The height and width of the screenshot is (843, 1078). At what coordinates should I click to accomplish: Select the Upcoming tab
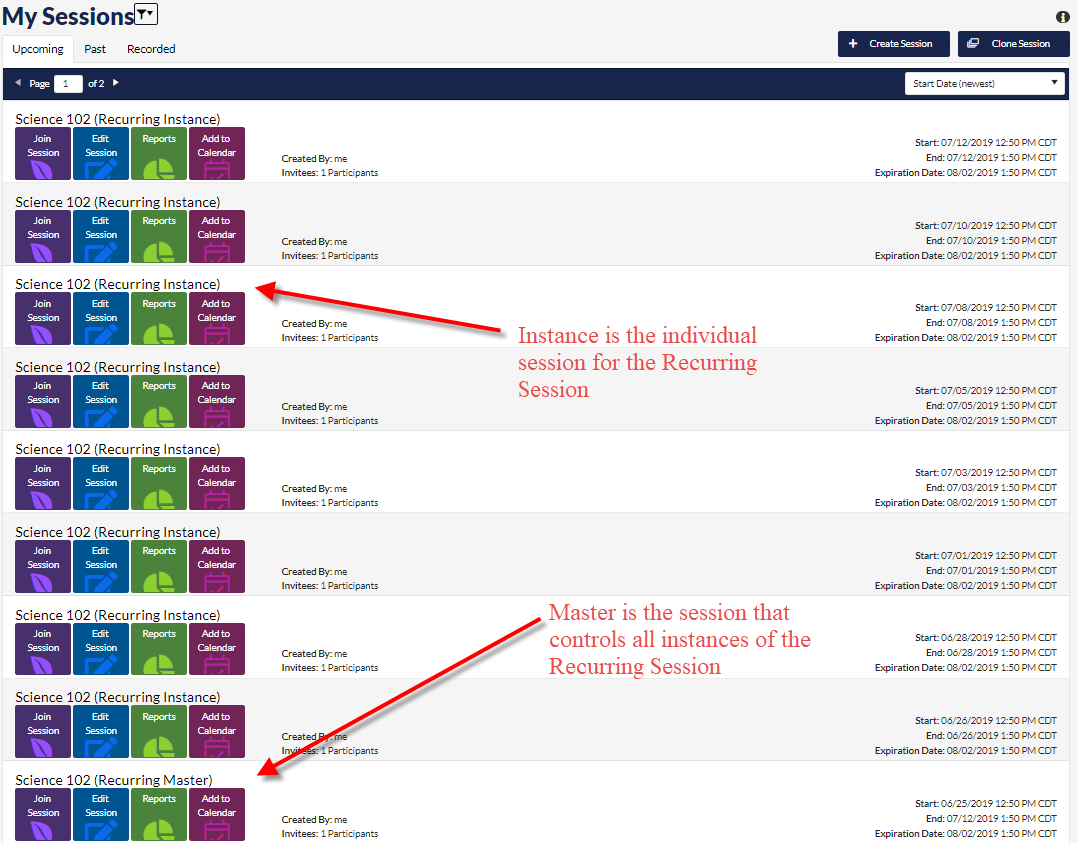38,49
